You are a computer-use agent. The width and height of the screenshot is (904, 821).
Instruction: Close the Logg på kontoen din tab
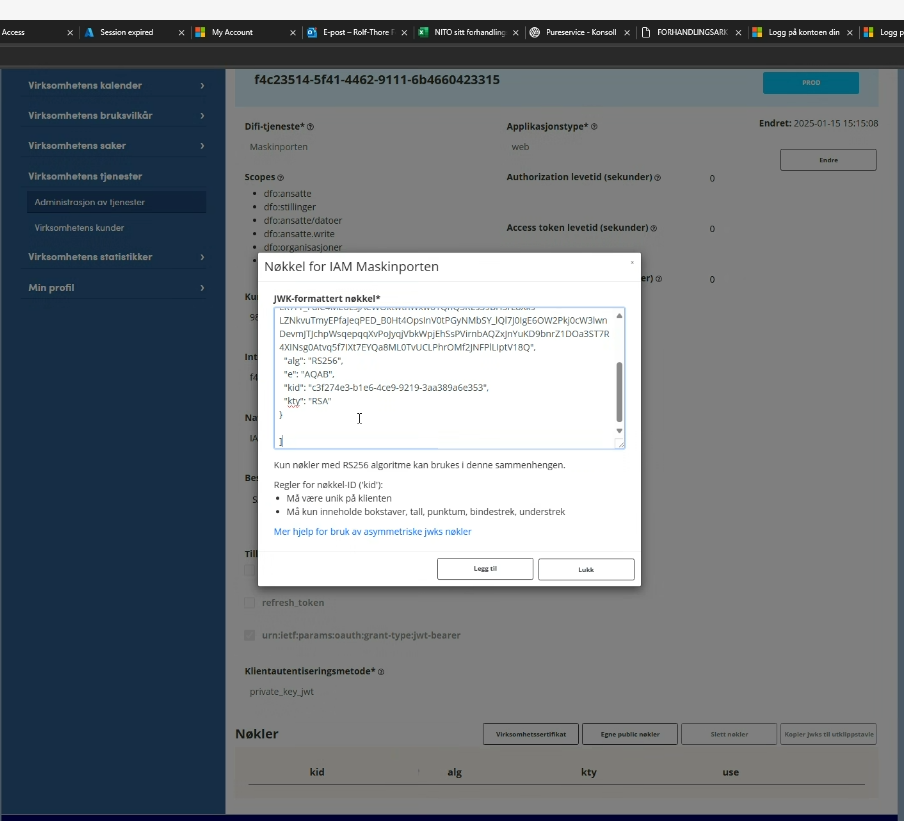[849, 33]
